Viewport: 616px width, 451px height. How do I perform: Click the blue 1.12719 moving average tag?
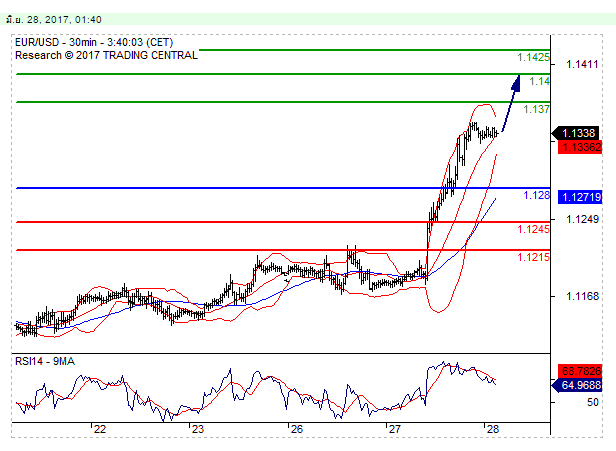coord(580,197)
